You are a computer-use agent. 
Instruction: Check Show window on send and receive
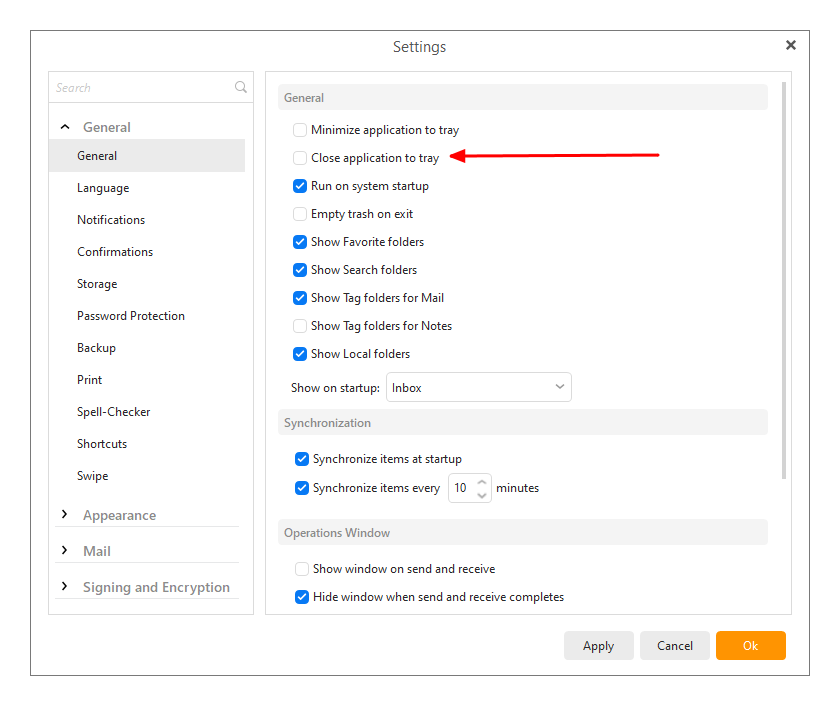(302, 569)
